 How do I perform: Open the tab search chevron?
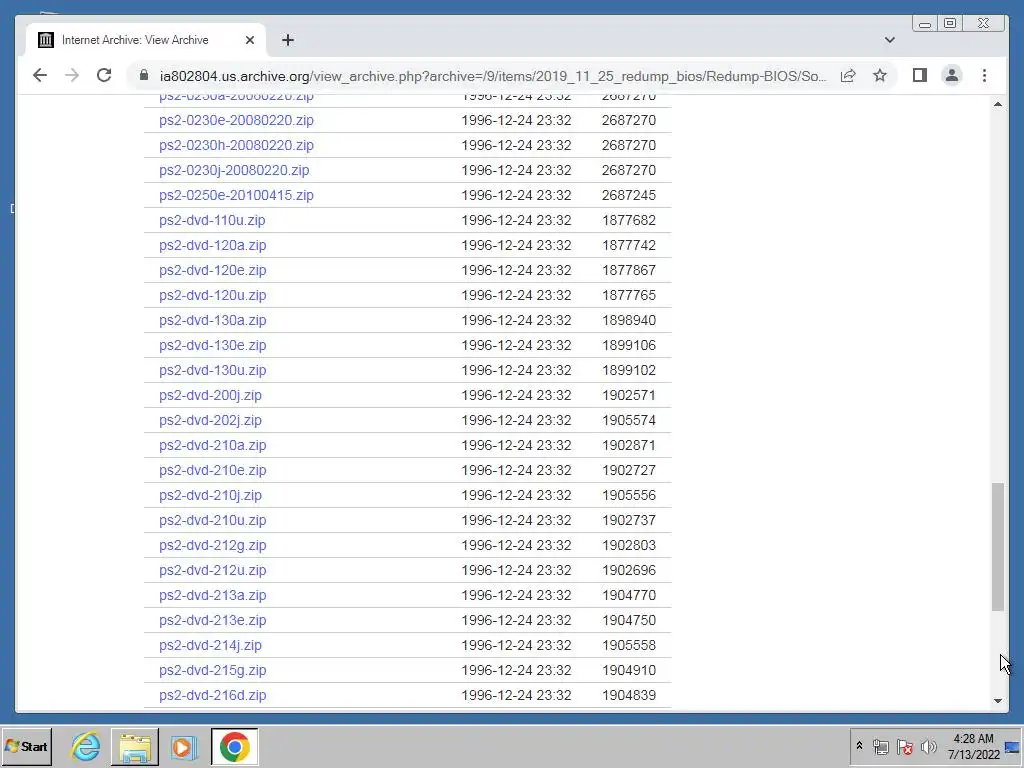pyautogui.click(x=889, y=40)
